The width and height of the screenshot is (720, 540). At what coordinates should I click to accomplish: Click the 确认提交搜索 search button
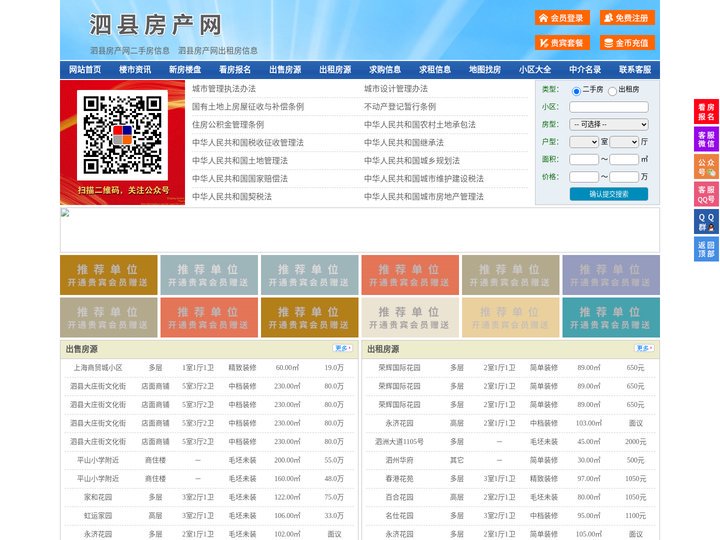(609, 194)
